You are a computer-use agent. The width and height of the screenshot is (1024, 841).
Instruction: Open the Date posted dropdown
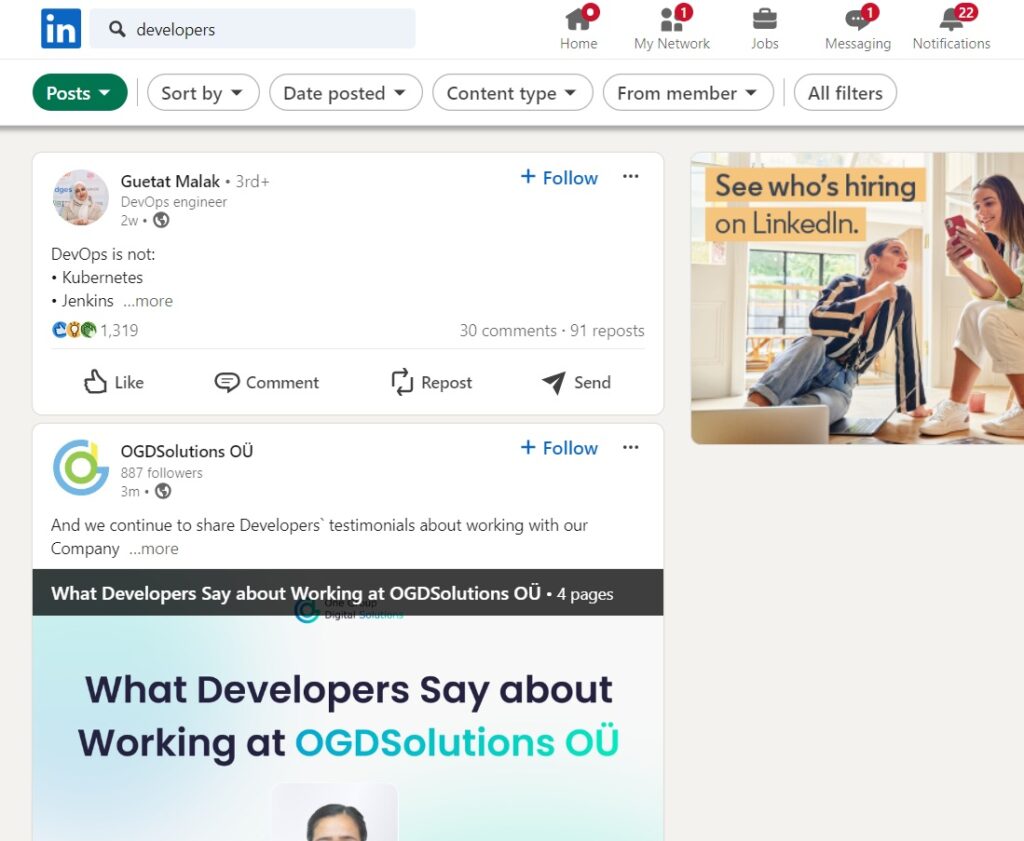pyautogui.click(x=345, y=93)
